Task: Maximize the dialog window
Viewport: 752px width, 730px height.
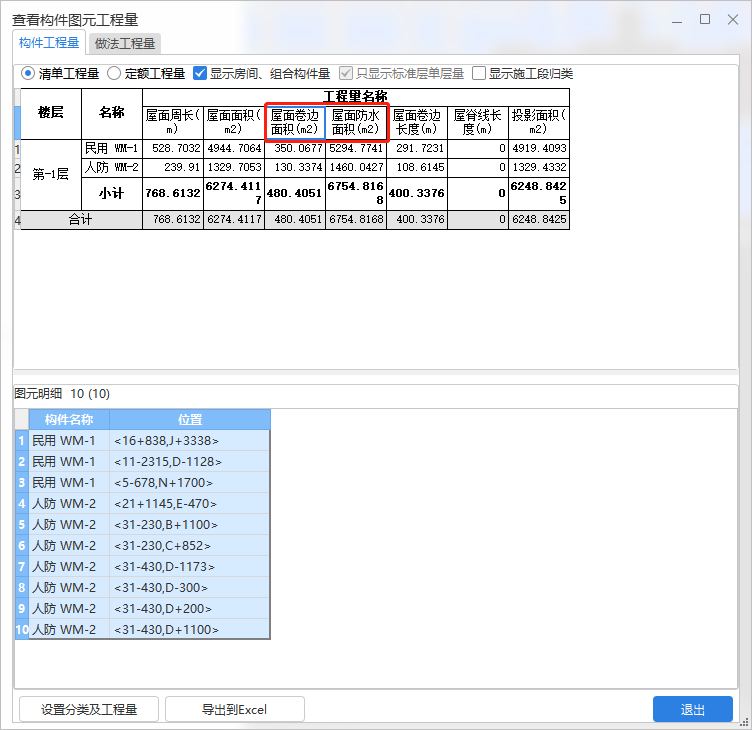Action: pos(705,19)
